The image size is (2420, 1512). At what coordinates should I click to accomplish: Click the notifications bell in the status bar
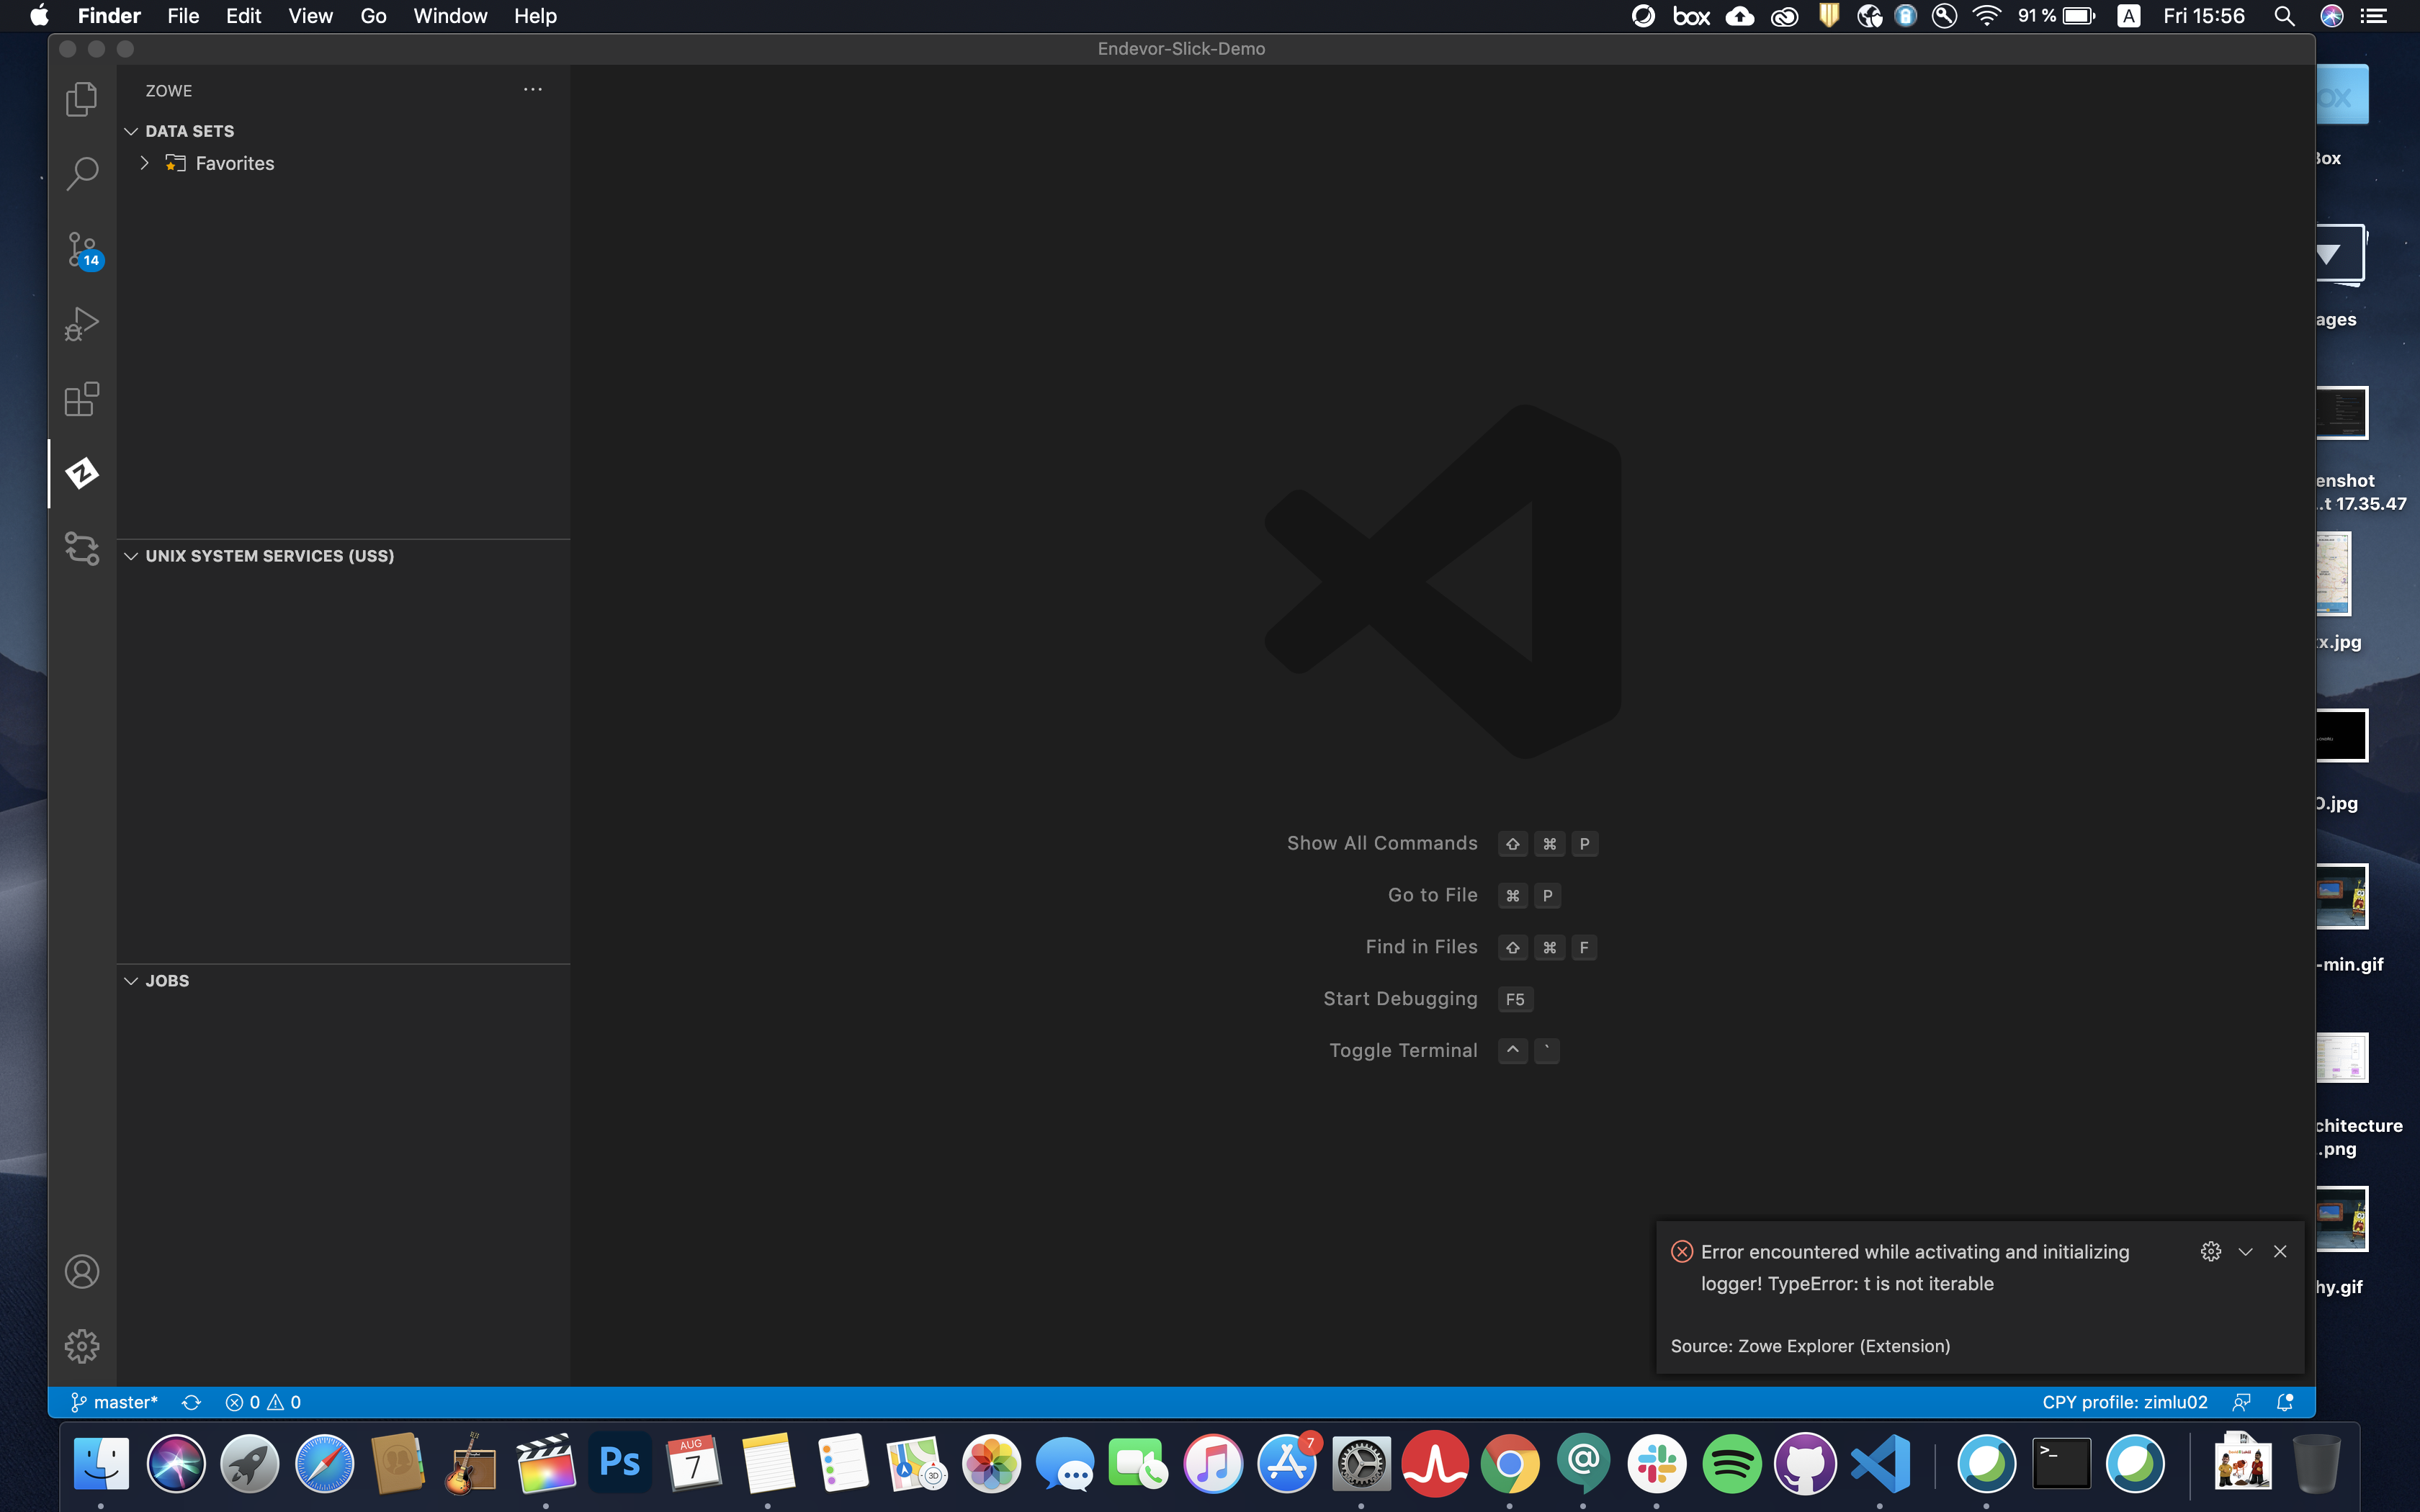pyautogui.click(x=2286, y=1401)
